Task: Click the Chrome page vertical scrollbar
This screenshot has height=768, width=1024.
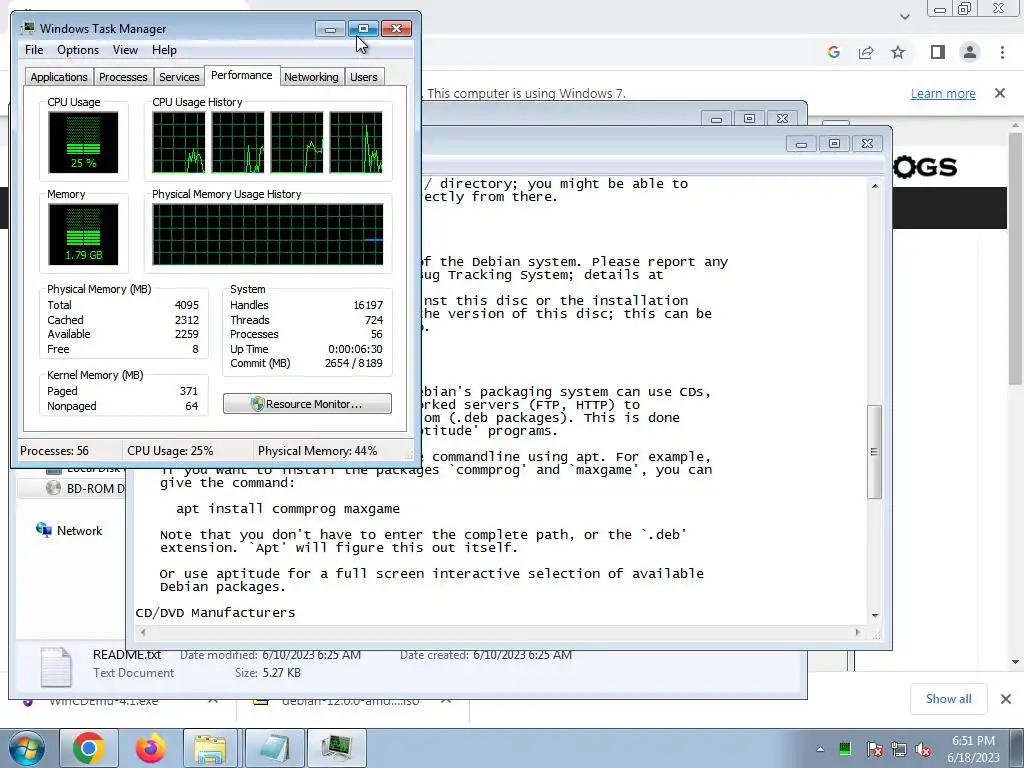Action: [x=1016, y=260]
